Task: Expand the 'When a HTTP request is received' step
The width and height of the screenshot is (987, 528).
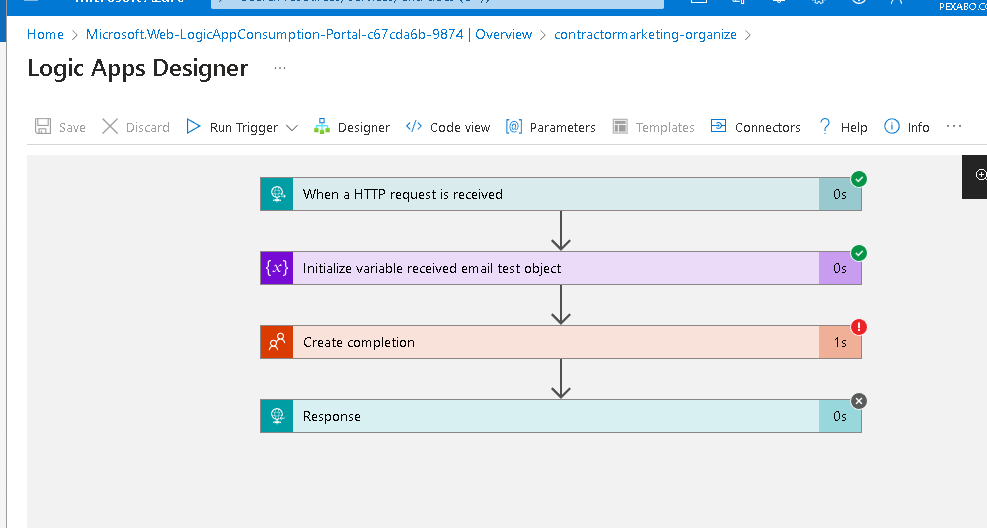Action: point(561,194)
